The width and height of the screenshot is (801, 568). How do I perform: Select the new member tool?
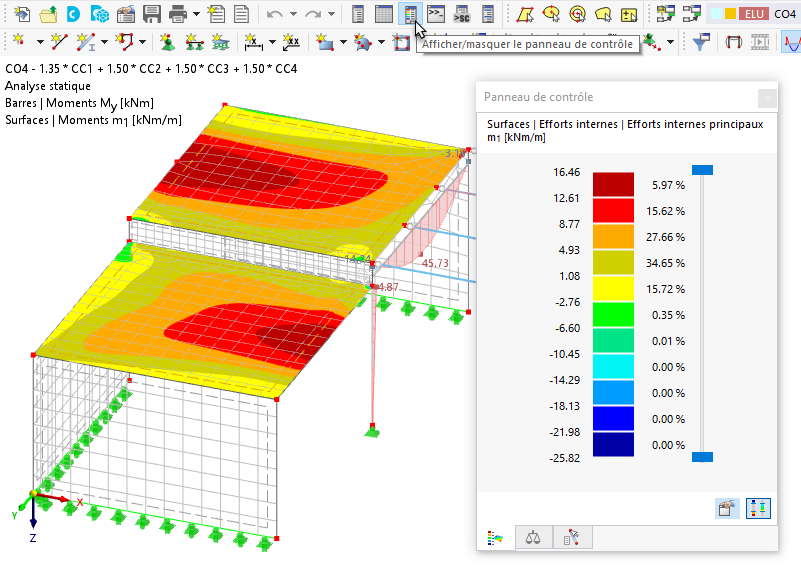[x=86, y=42]
